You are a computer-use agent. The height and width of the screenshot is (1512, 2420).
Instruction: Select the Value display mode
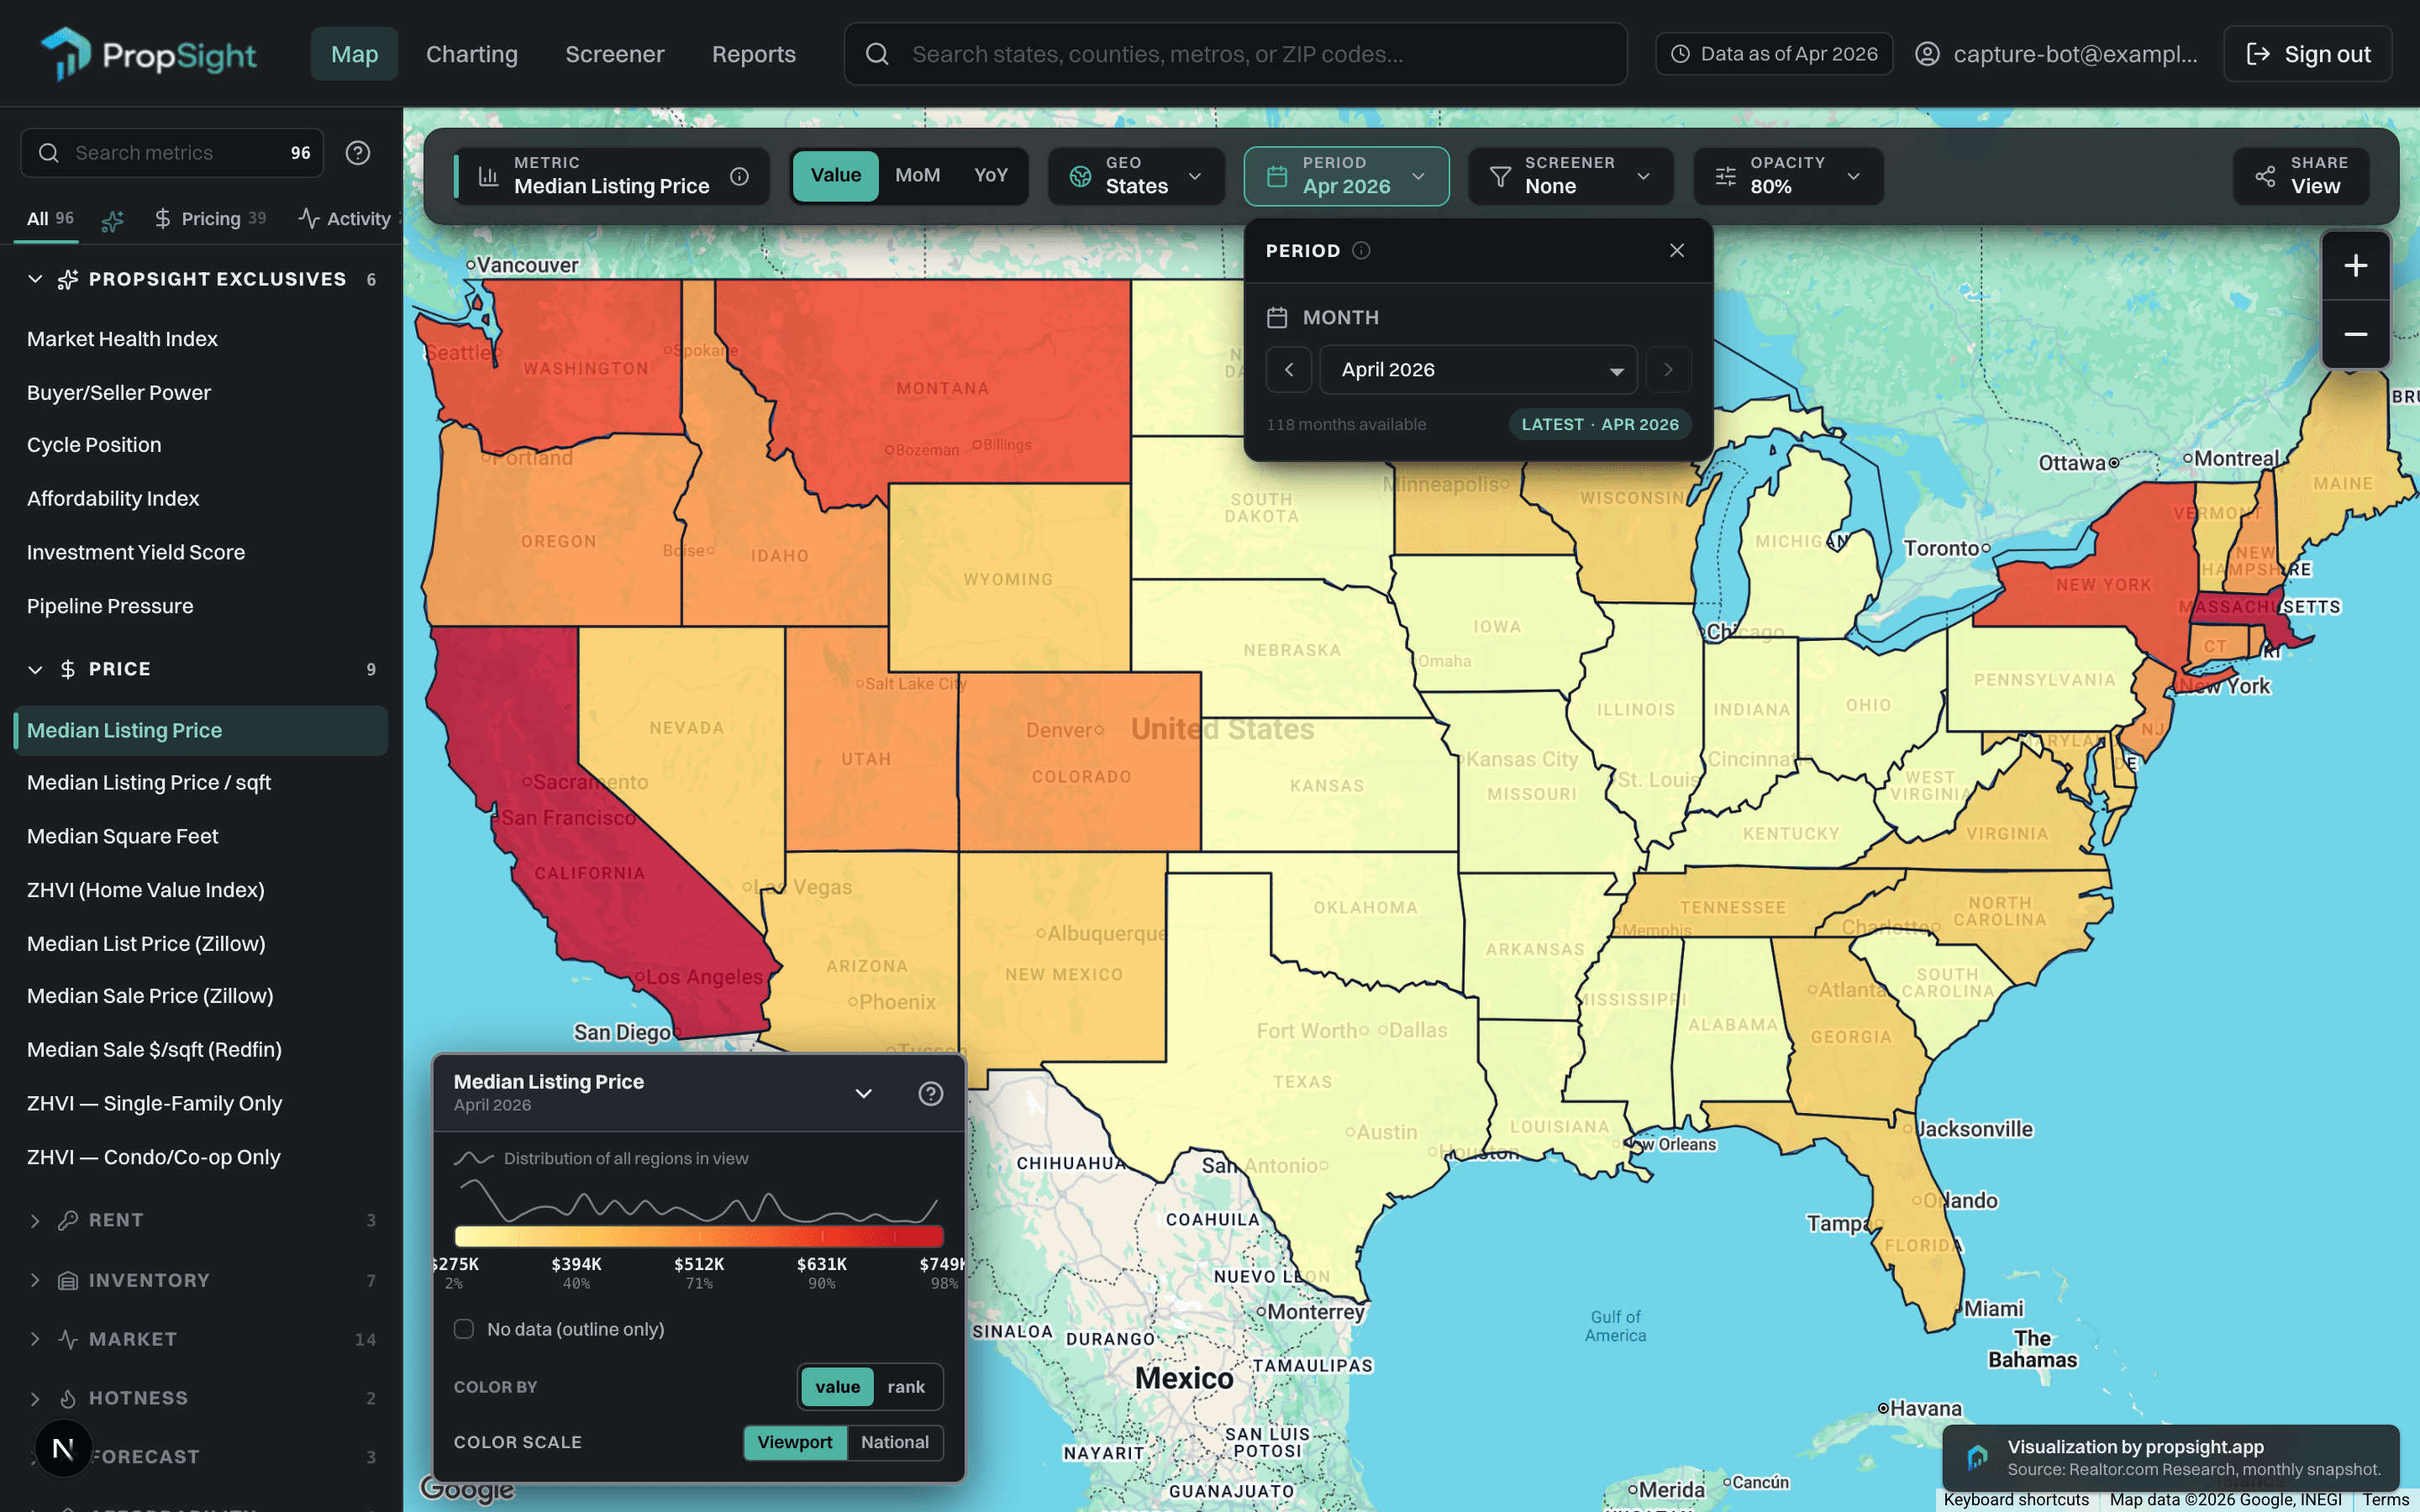click(x=835, y=176)
